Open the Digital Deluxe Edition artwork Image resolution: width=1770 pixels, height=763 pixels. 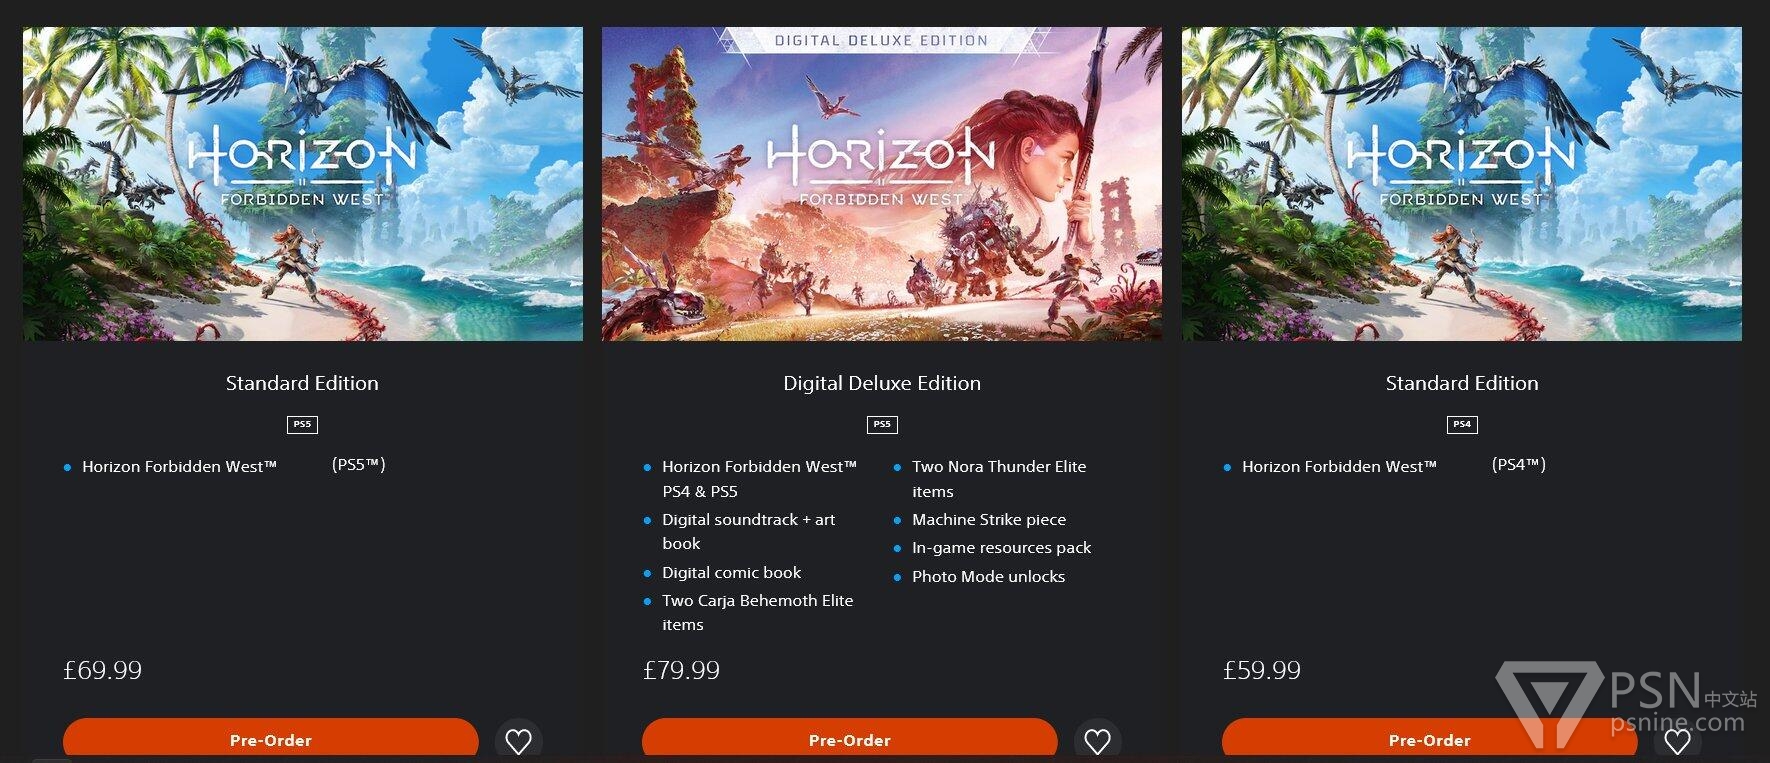(x=882, y=184)
